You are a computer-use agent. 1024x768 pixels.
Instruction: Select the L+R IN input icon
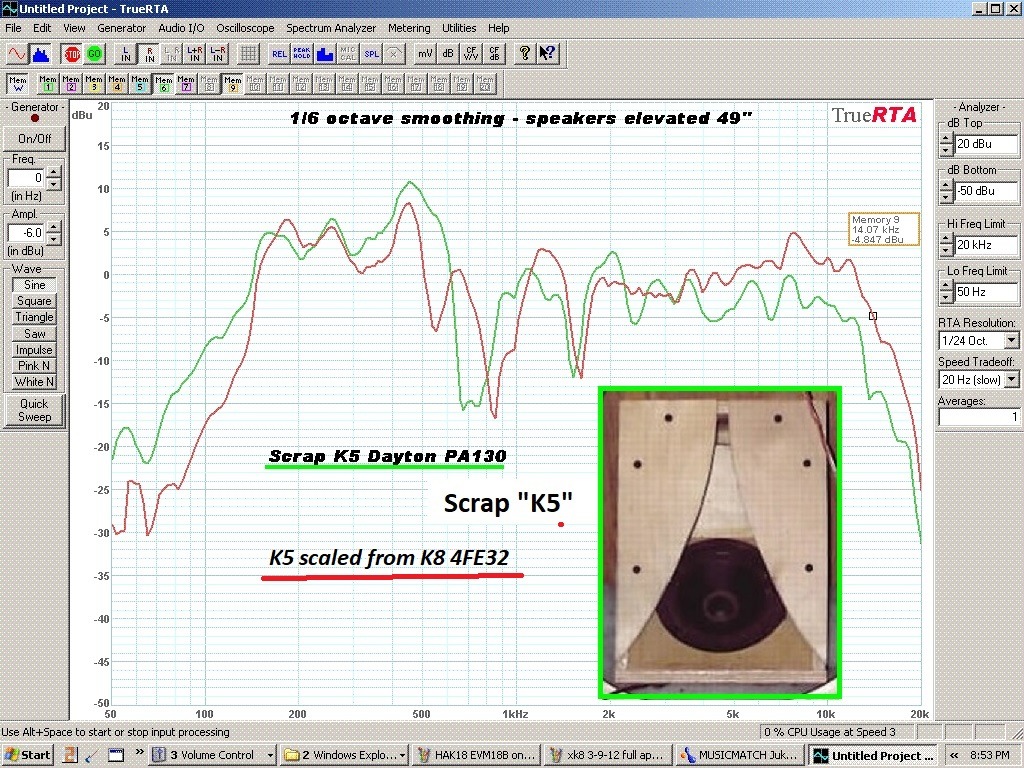[195, 54]
